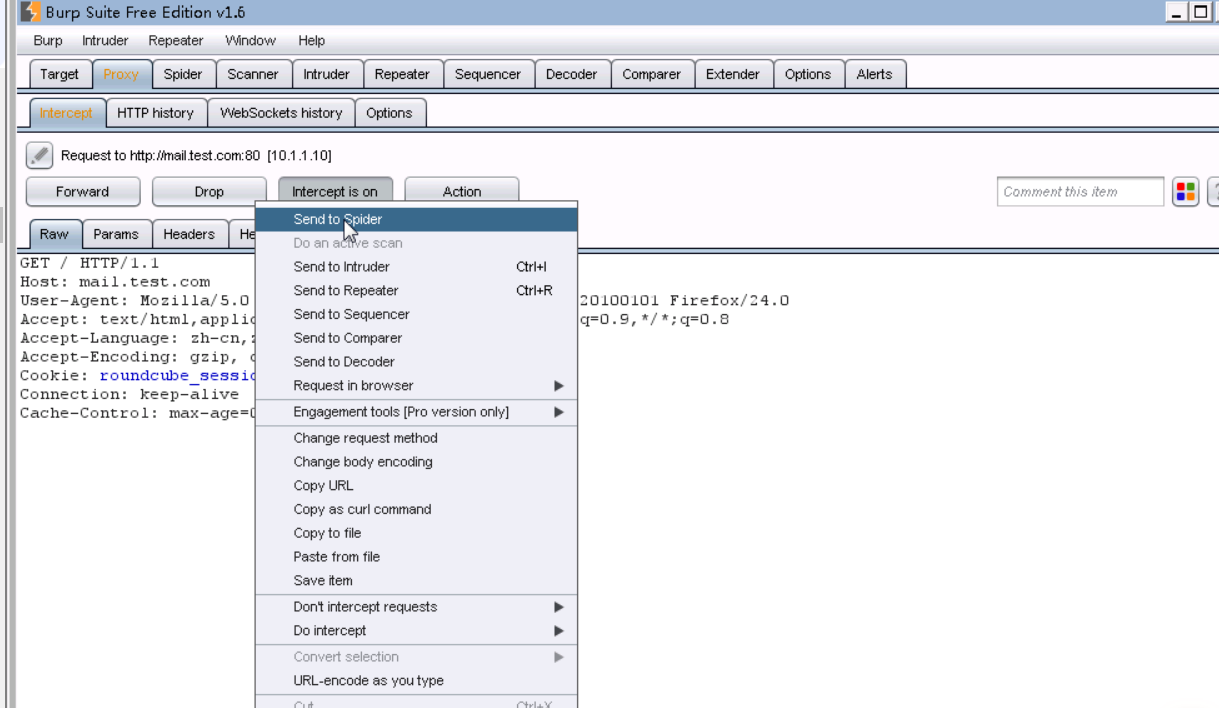Open the Burp menu
The width and height of the screenshot is (1219, 708).
(x=48, y=41)
